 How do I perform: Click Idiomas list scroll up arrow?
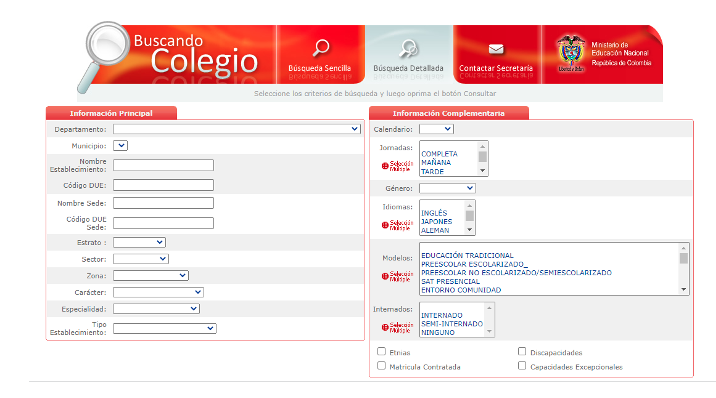point(469,206)
